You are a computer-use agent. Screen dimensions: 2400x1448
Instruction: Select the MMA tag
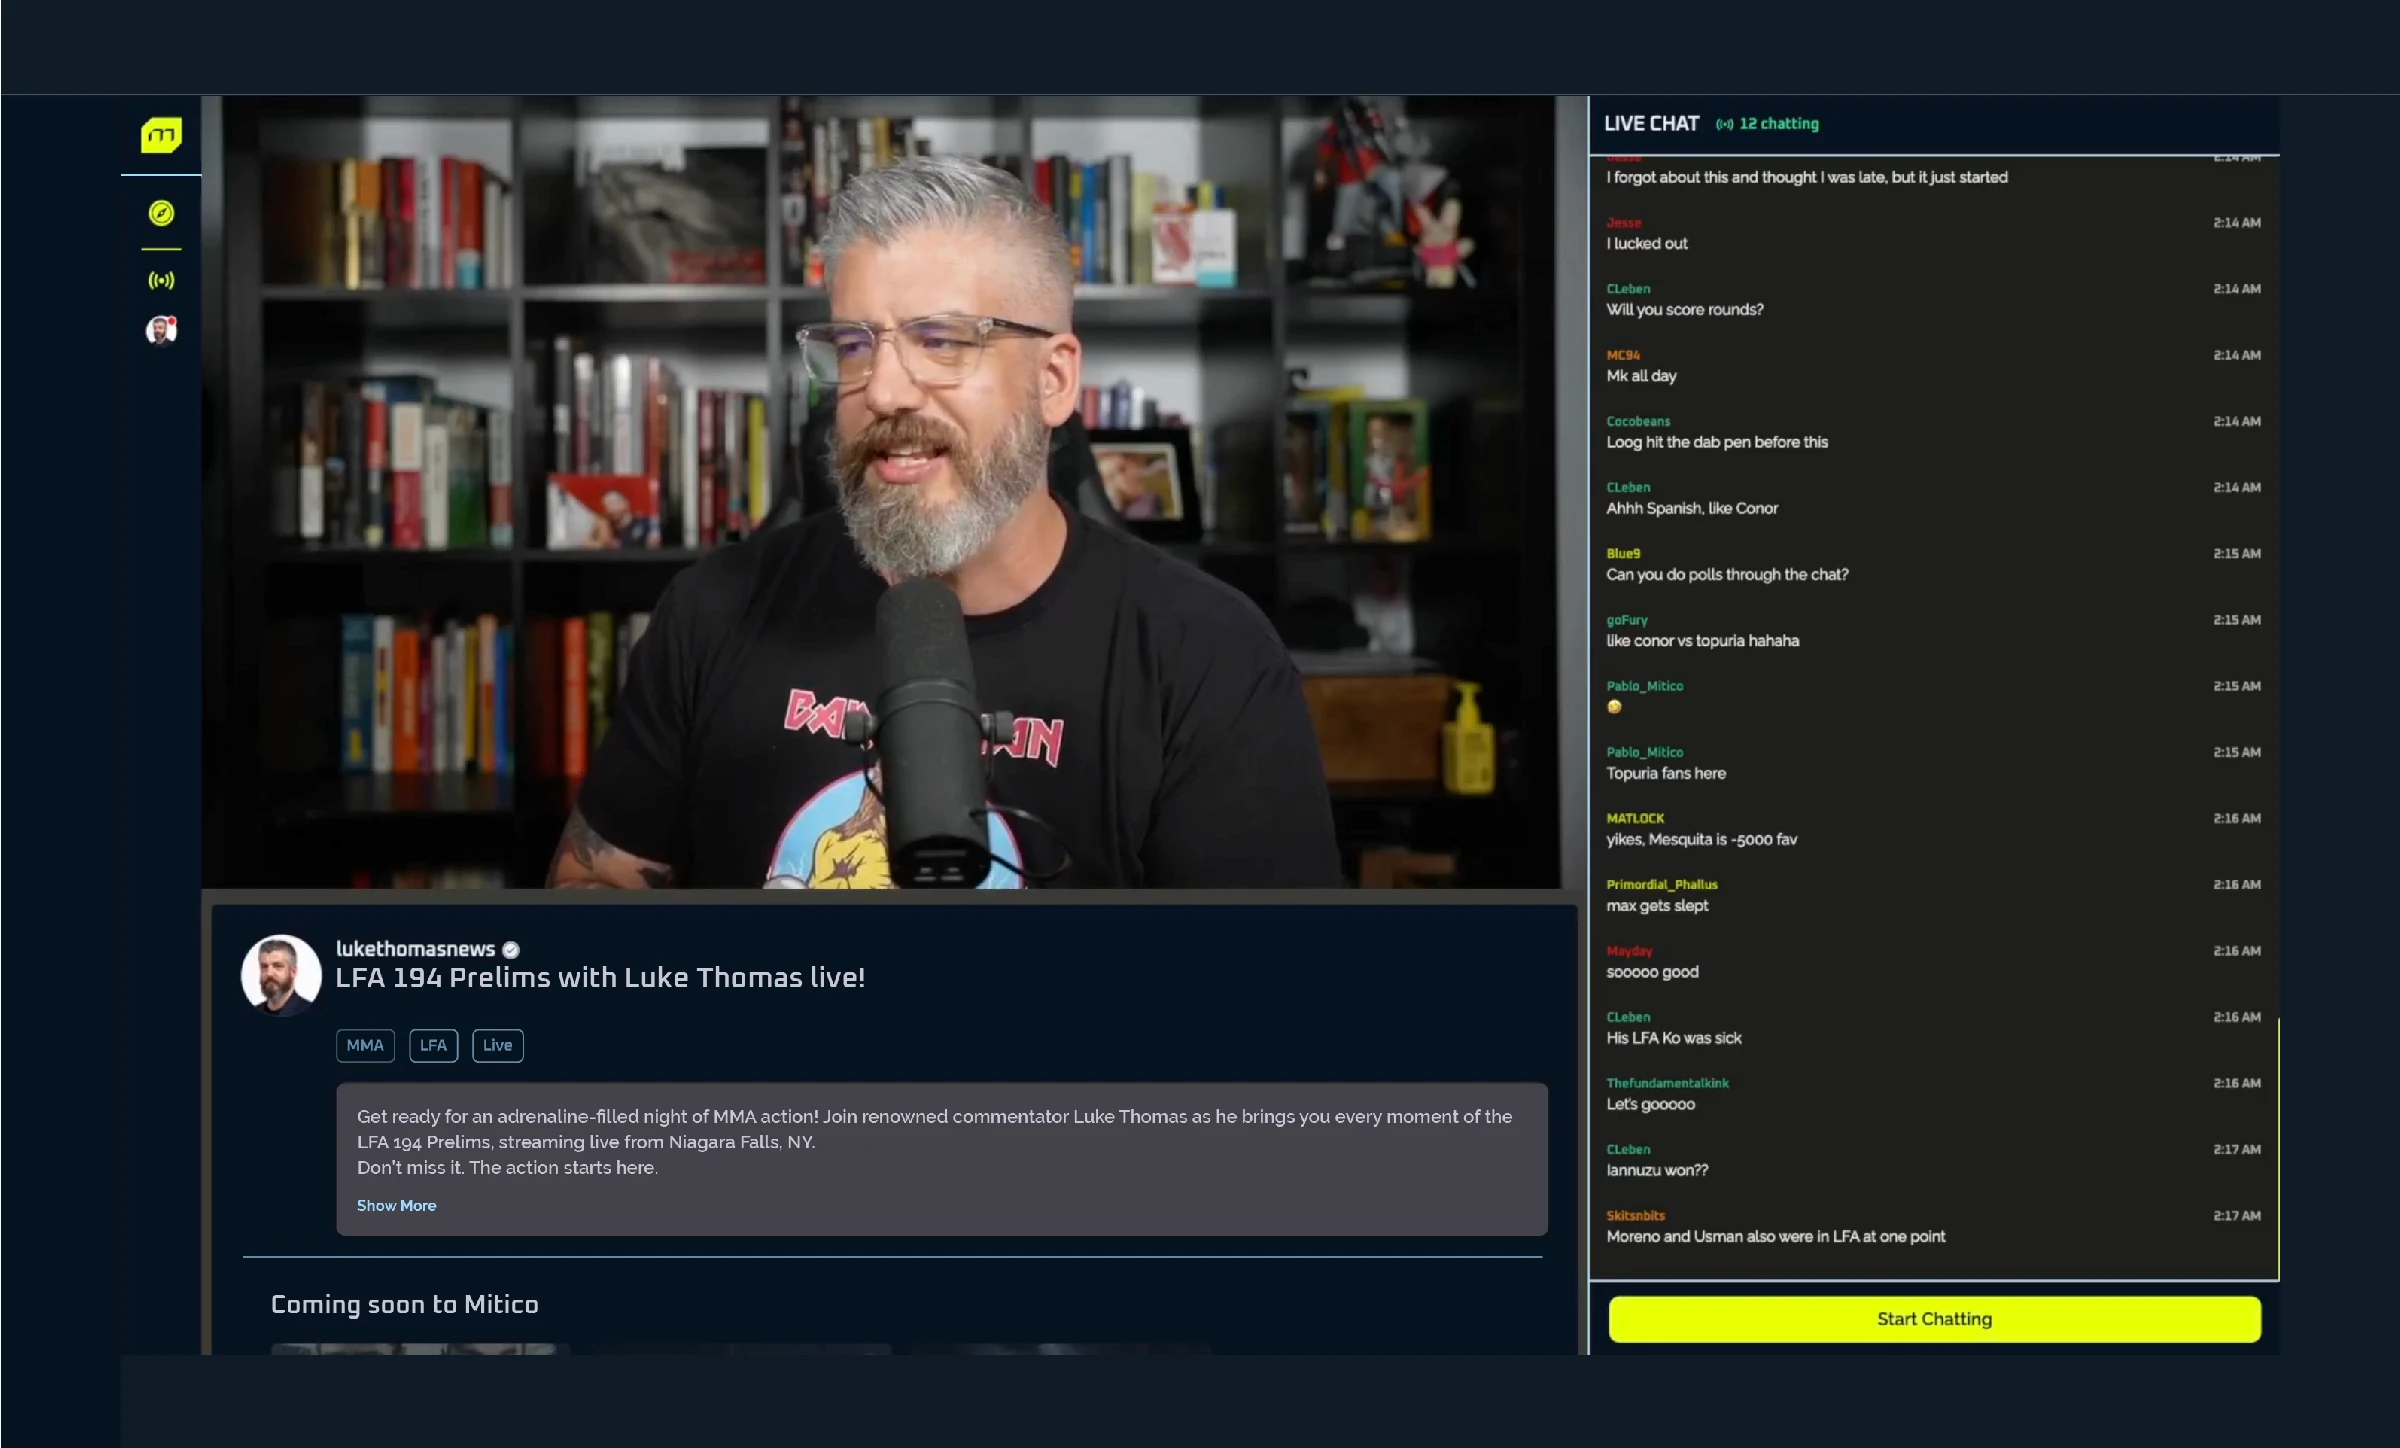click(365, 1045)
